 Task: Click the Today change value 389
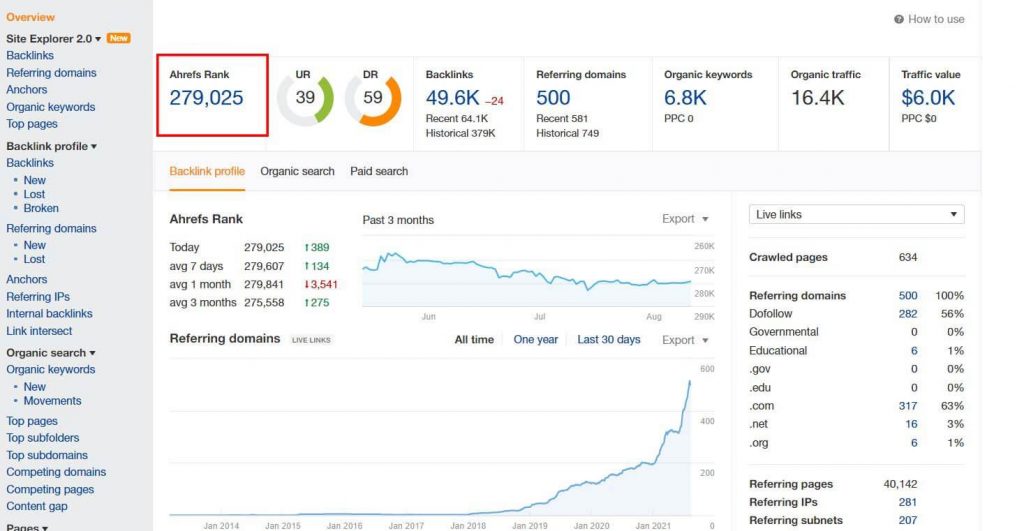[x=317, y=248]
